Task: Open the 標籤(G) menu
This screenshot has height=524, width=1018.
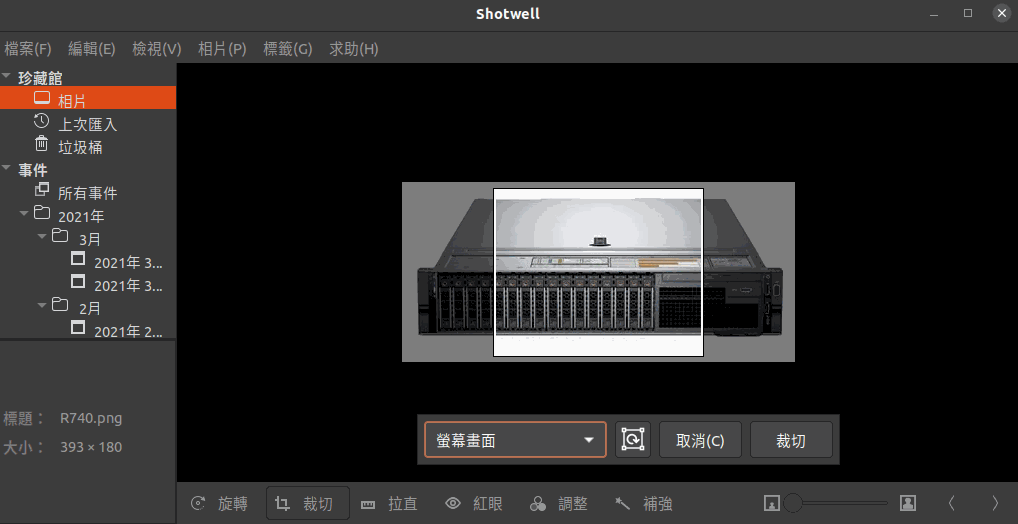Action: pos(288,49)
